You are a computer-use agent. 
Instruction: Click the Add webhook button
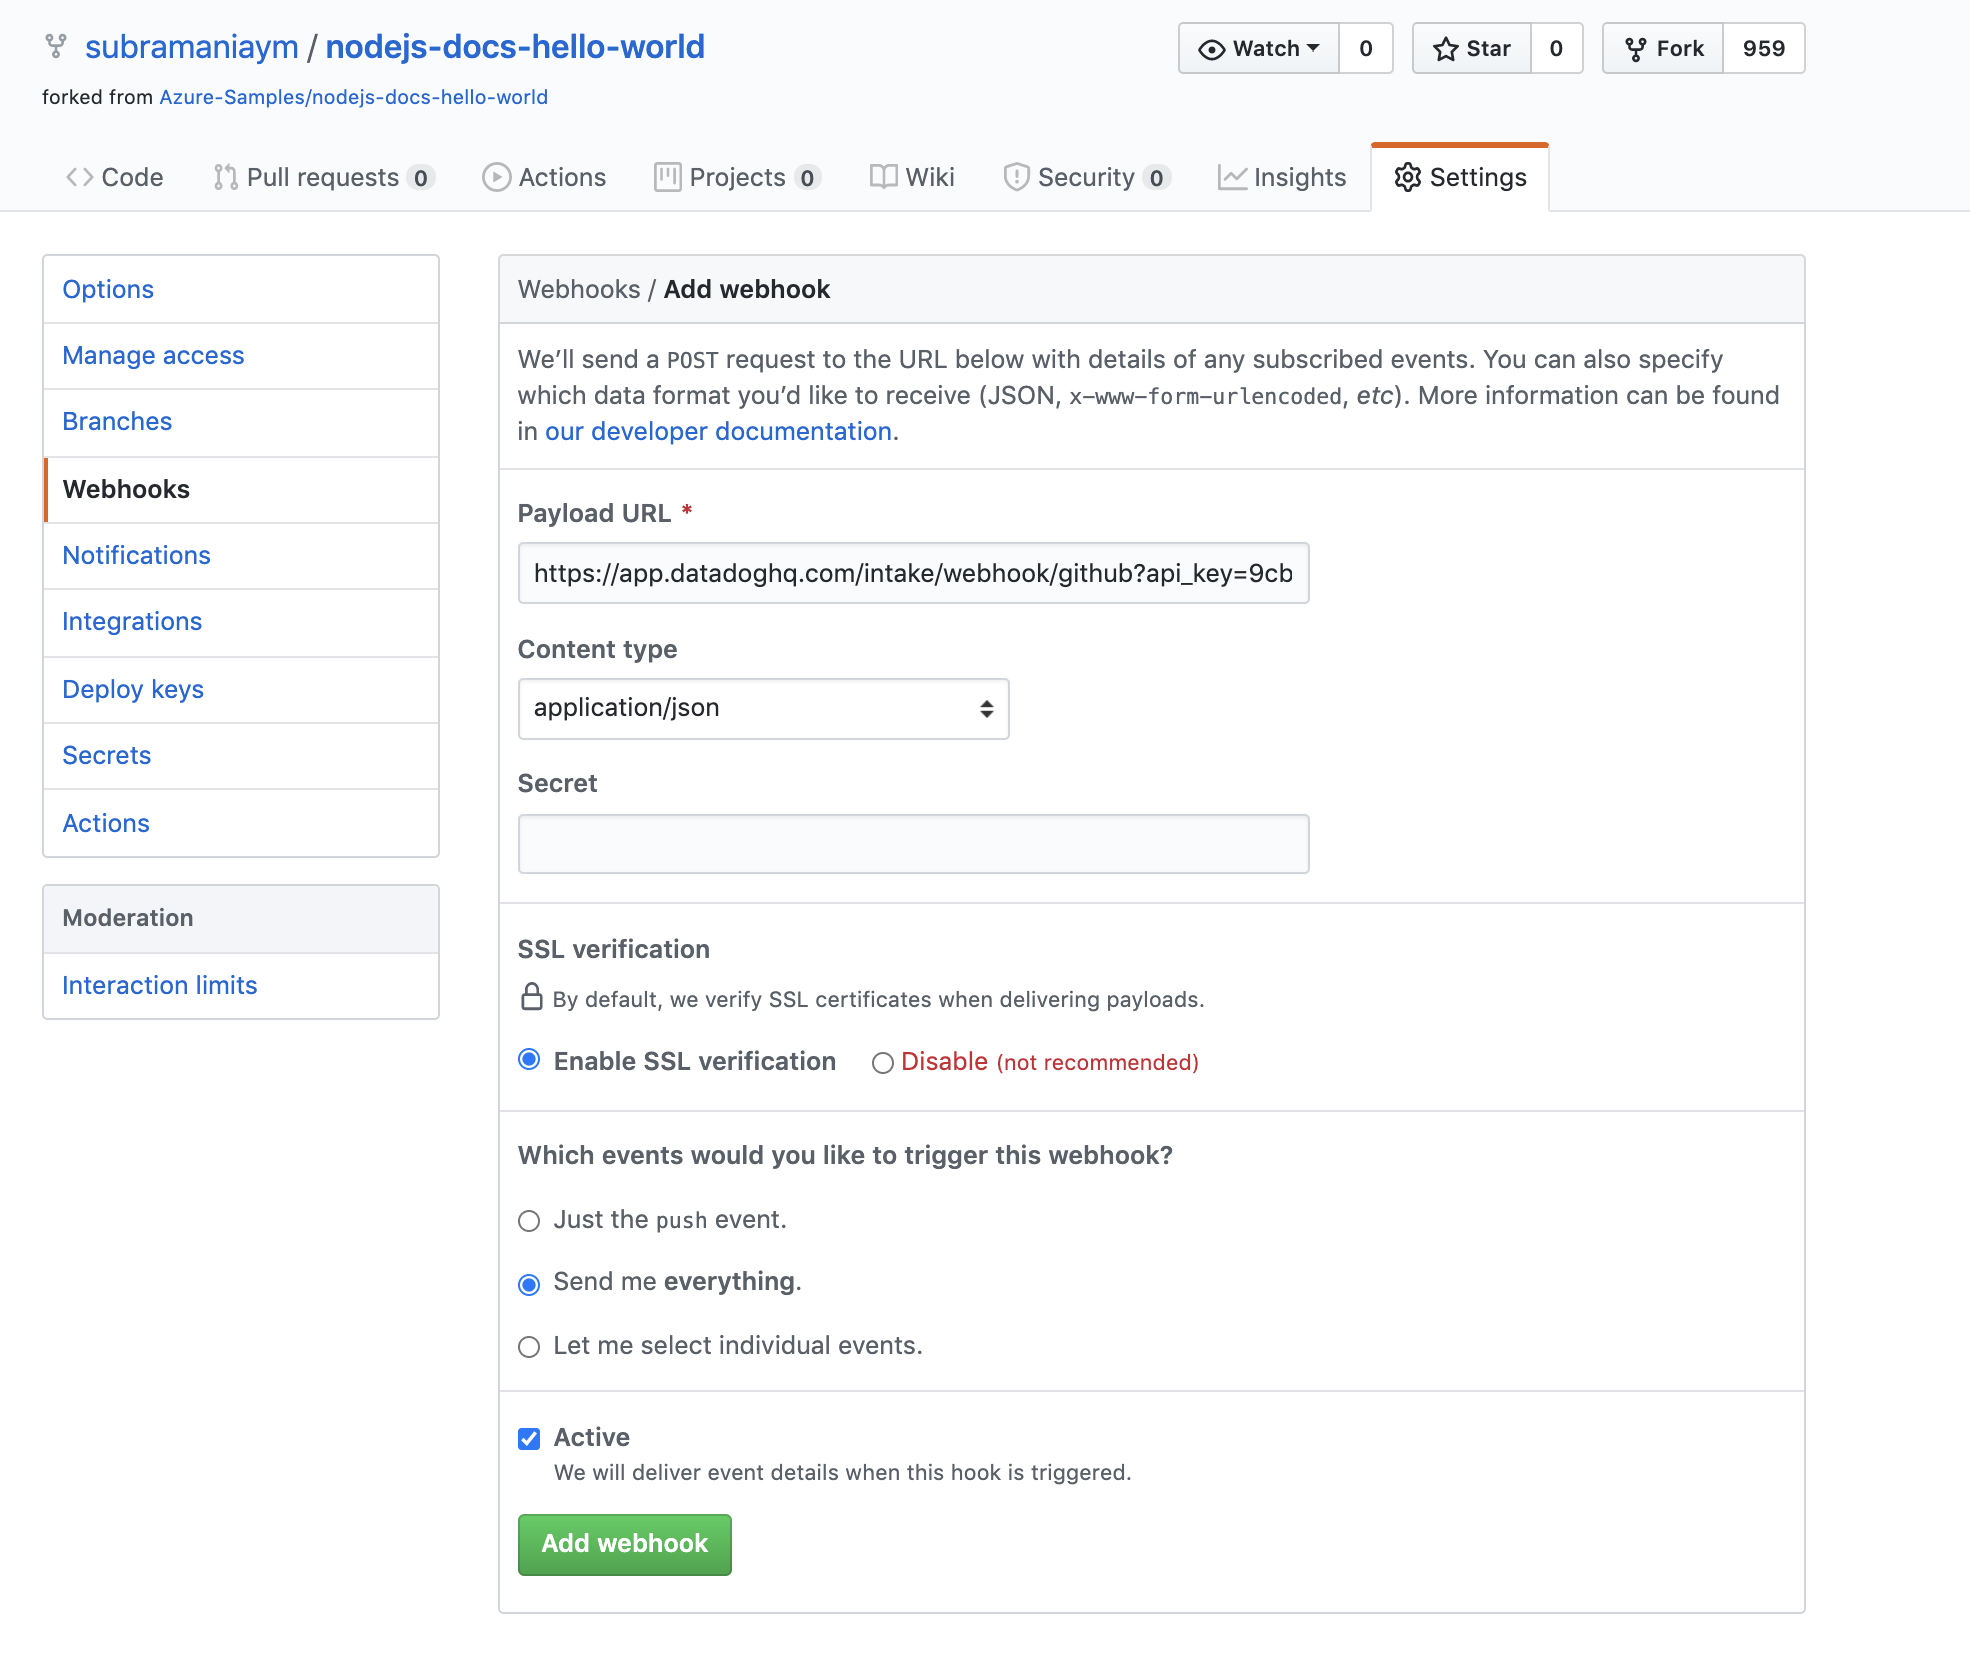(x=625, y=1544)
